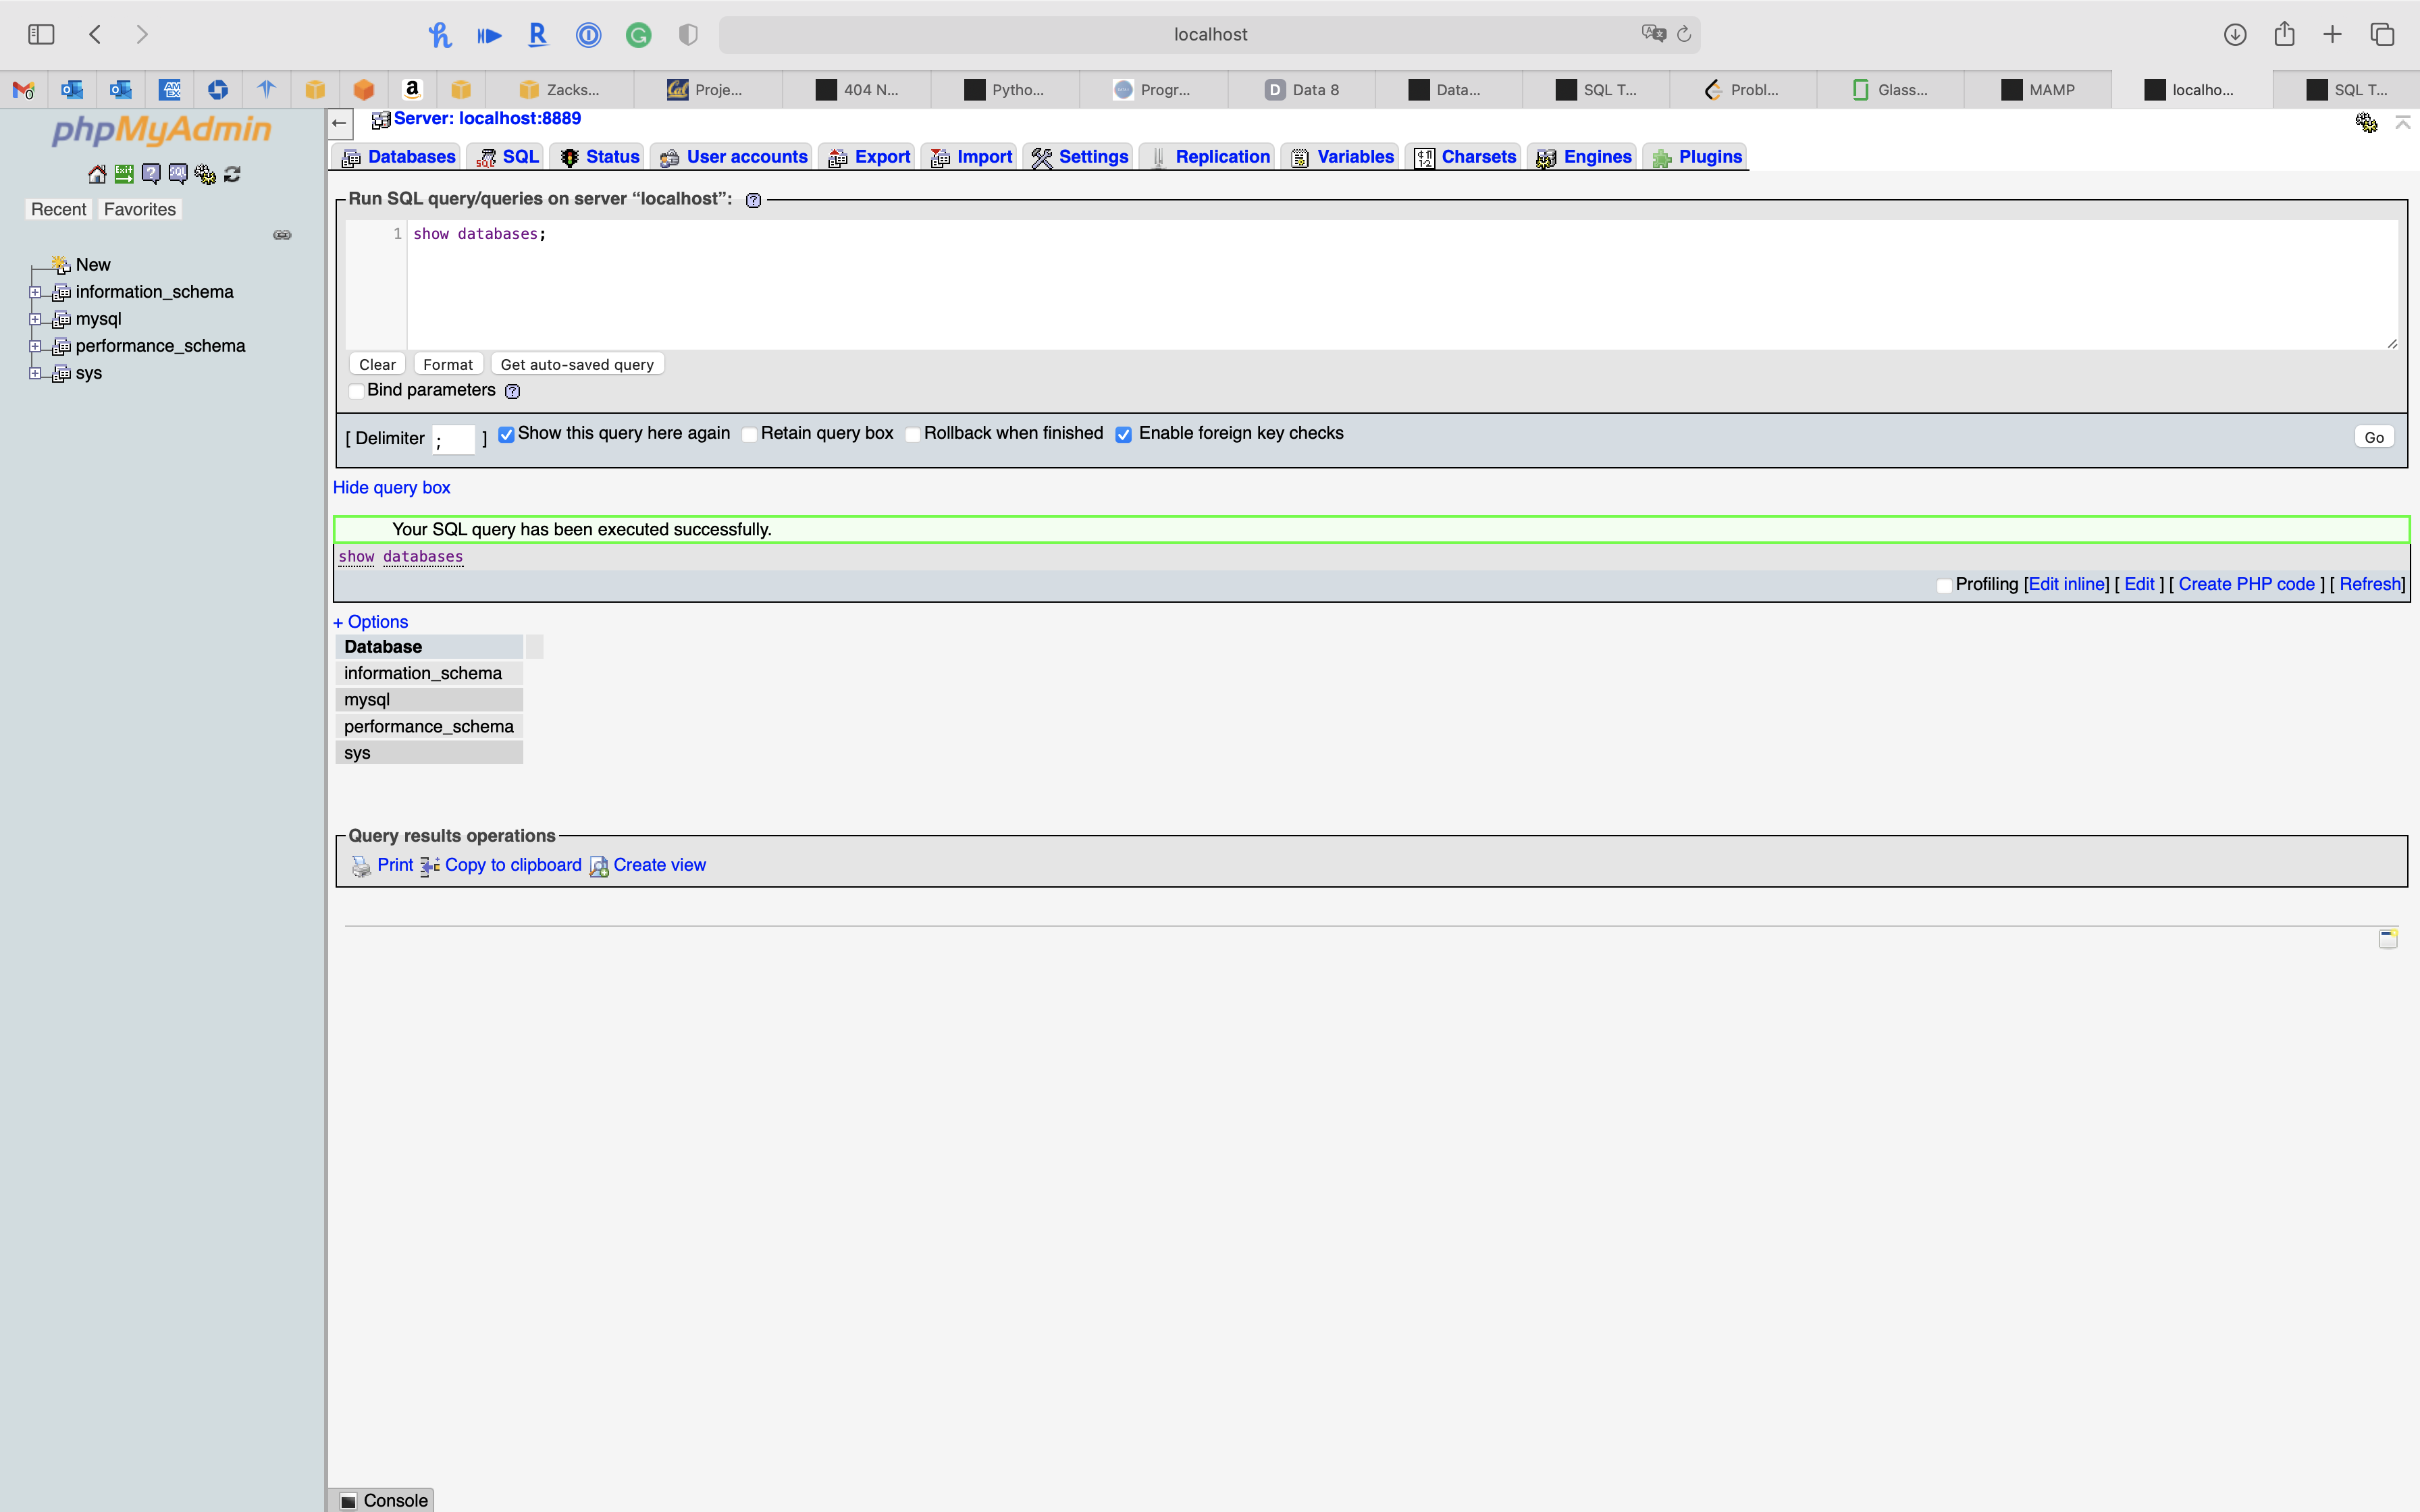Expand the + Options section above results
2420x1512 pixels.
click(x=370, y=622)
